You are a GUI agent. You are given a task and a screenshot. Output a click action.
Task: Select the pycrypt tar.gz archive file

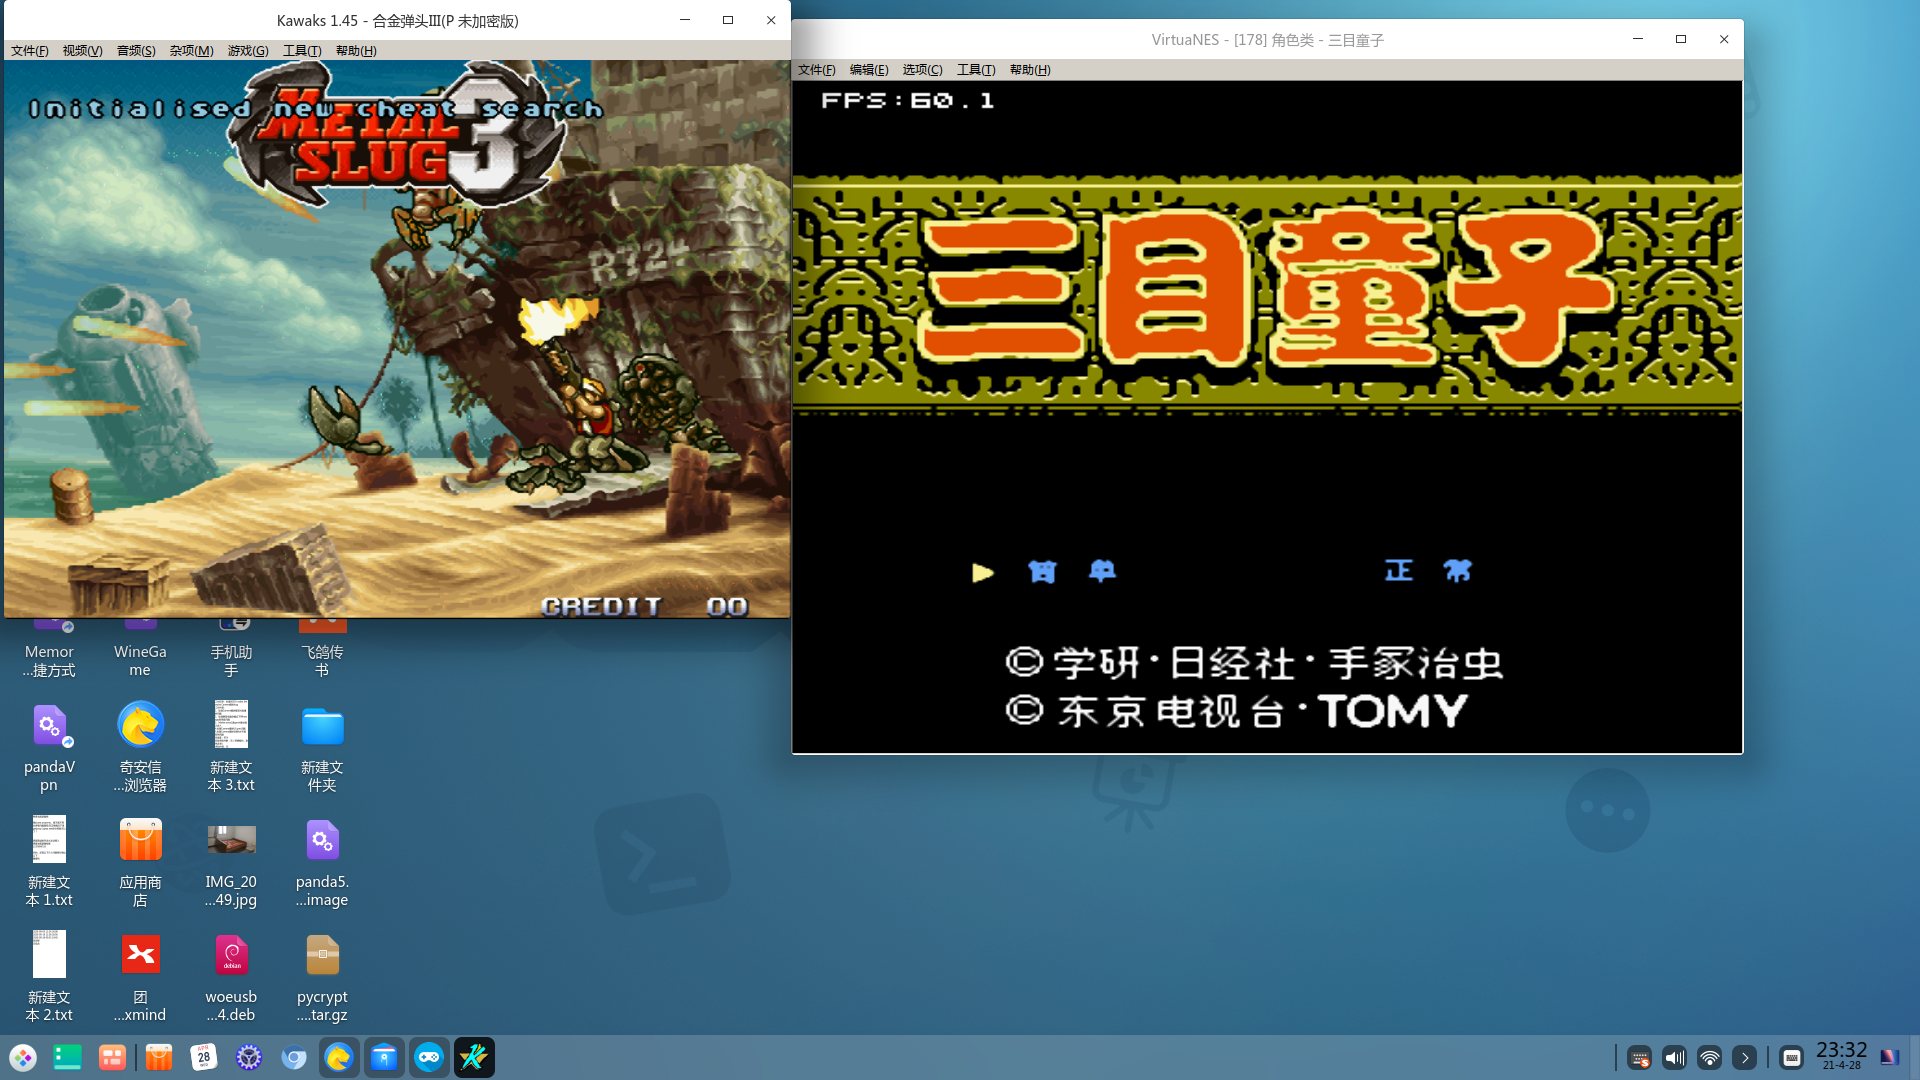pos(322,955)
